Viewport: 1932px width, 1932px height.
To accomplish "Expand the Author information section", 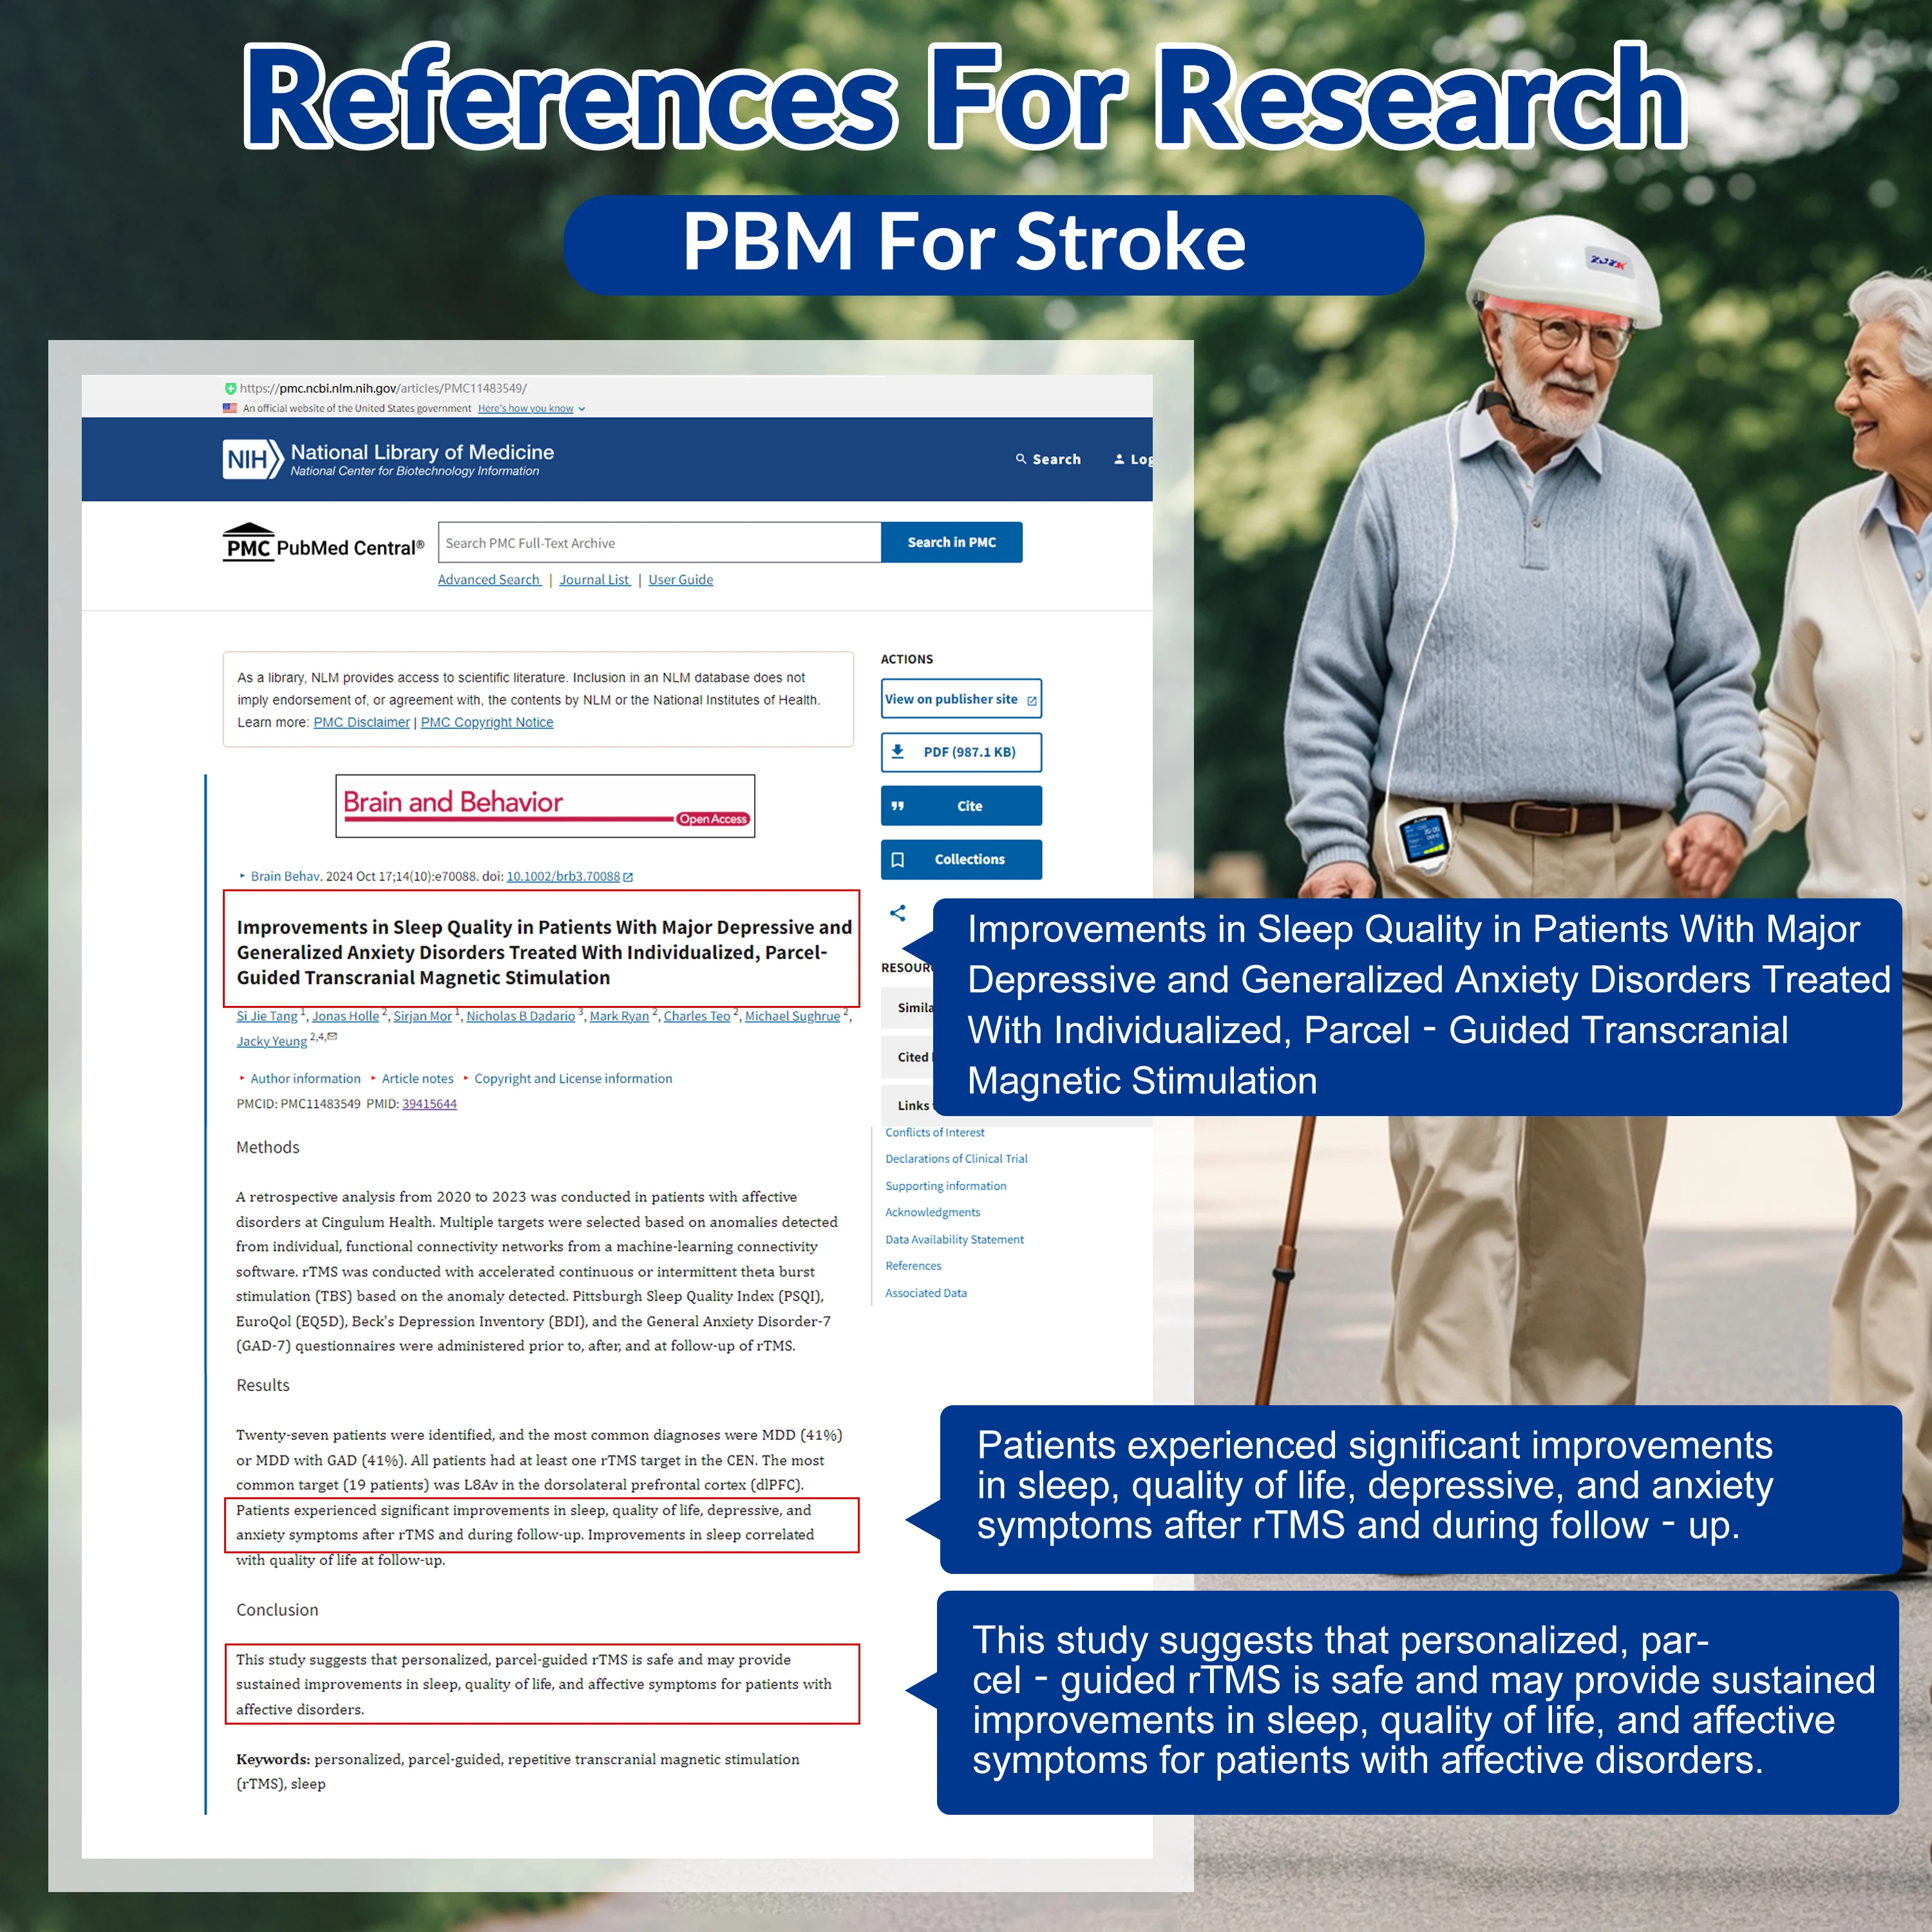I will coord(304,1078).
